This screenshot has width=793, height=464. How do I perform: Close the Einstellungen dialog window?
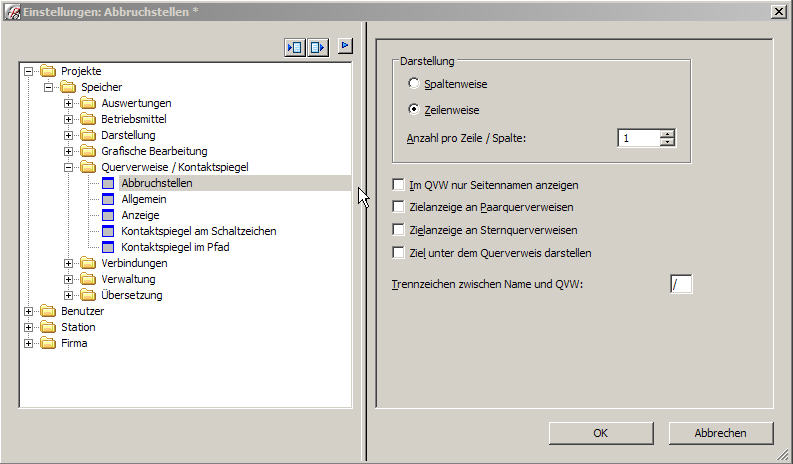[x=779, y=11]
